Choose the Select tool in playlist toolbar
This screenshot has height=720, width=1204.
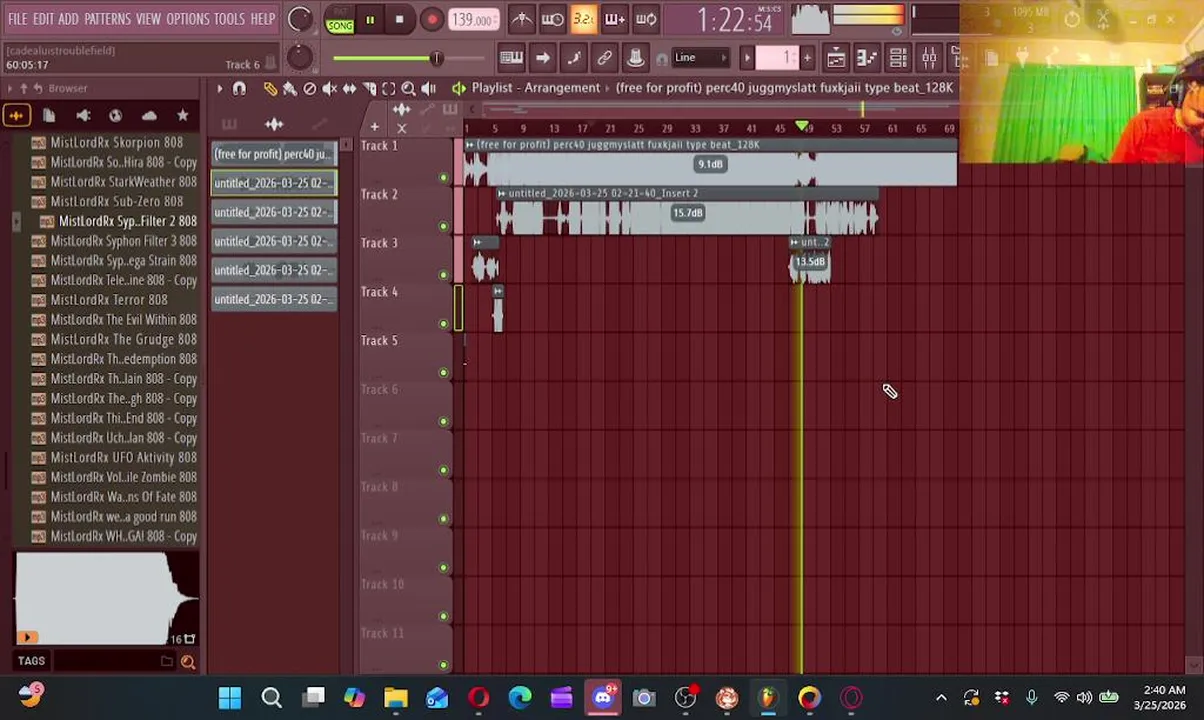(389, 88)
